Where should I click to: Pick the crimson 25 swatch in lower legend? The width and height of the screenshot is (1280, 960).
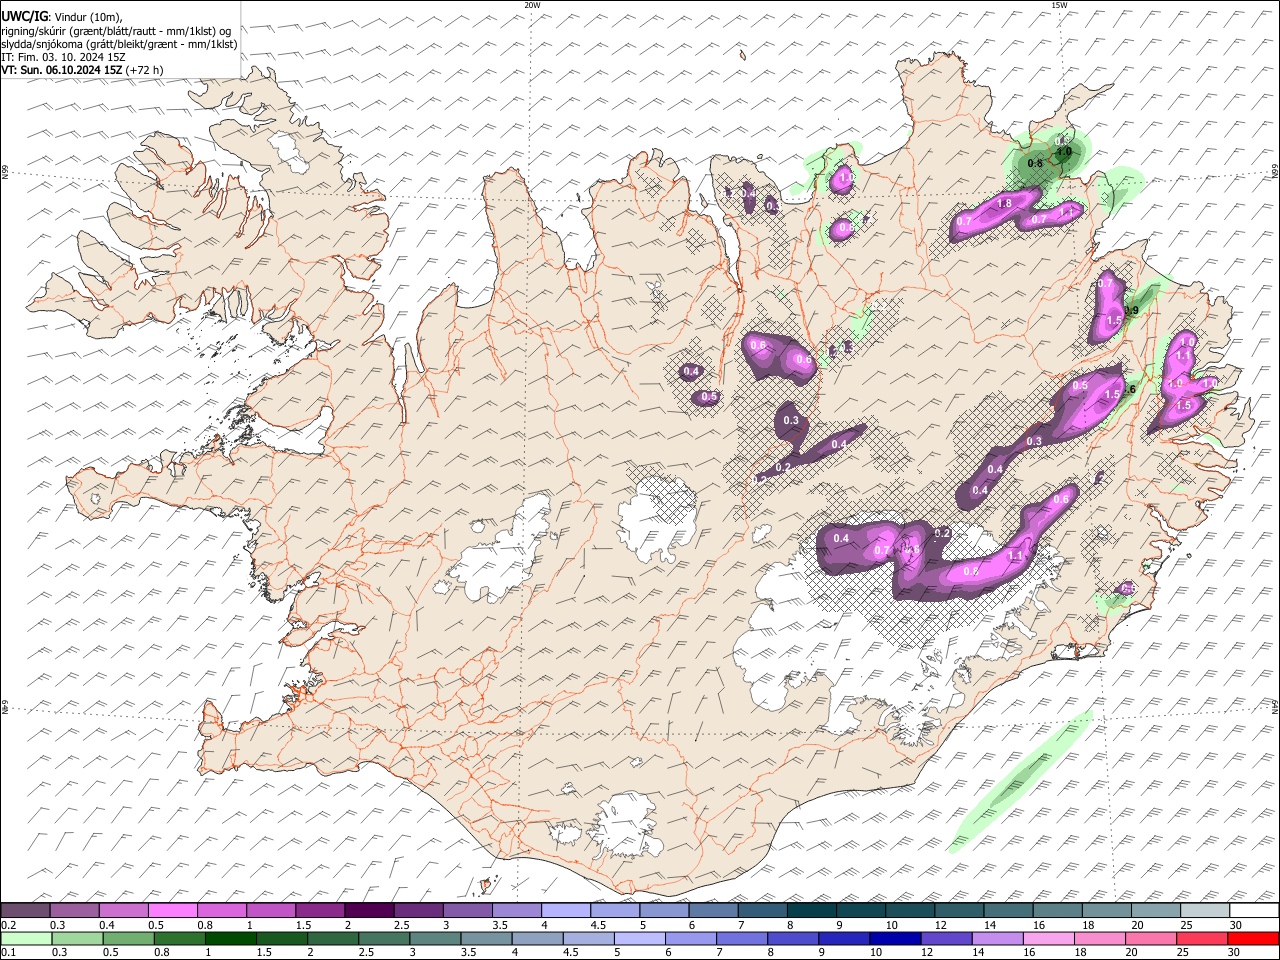click(1202, 938)
